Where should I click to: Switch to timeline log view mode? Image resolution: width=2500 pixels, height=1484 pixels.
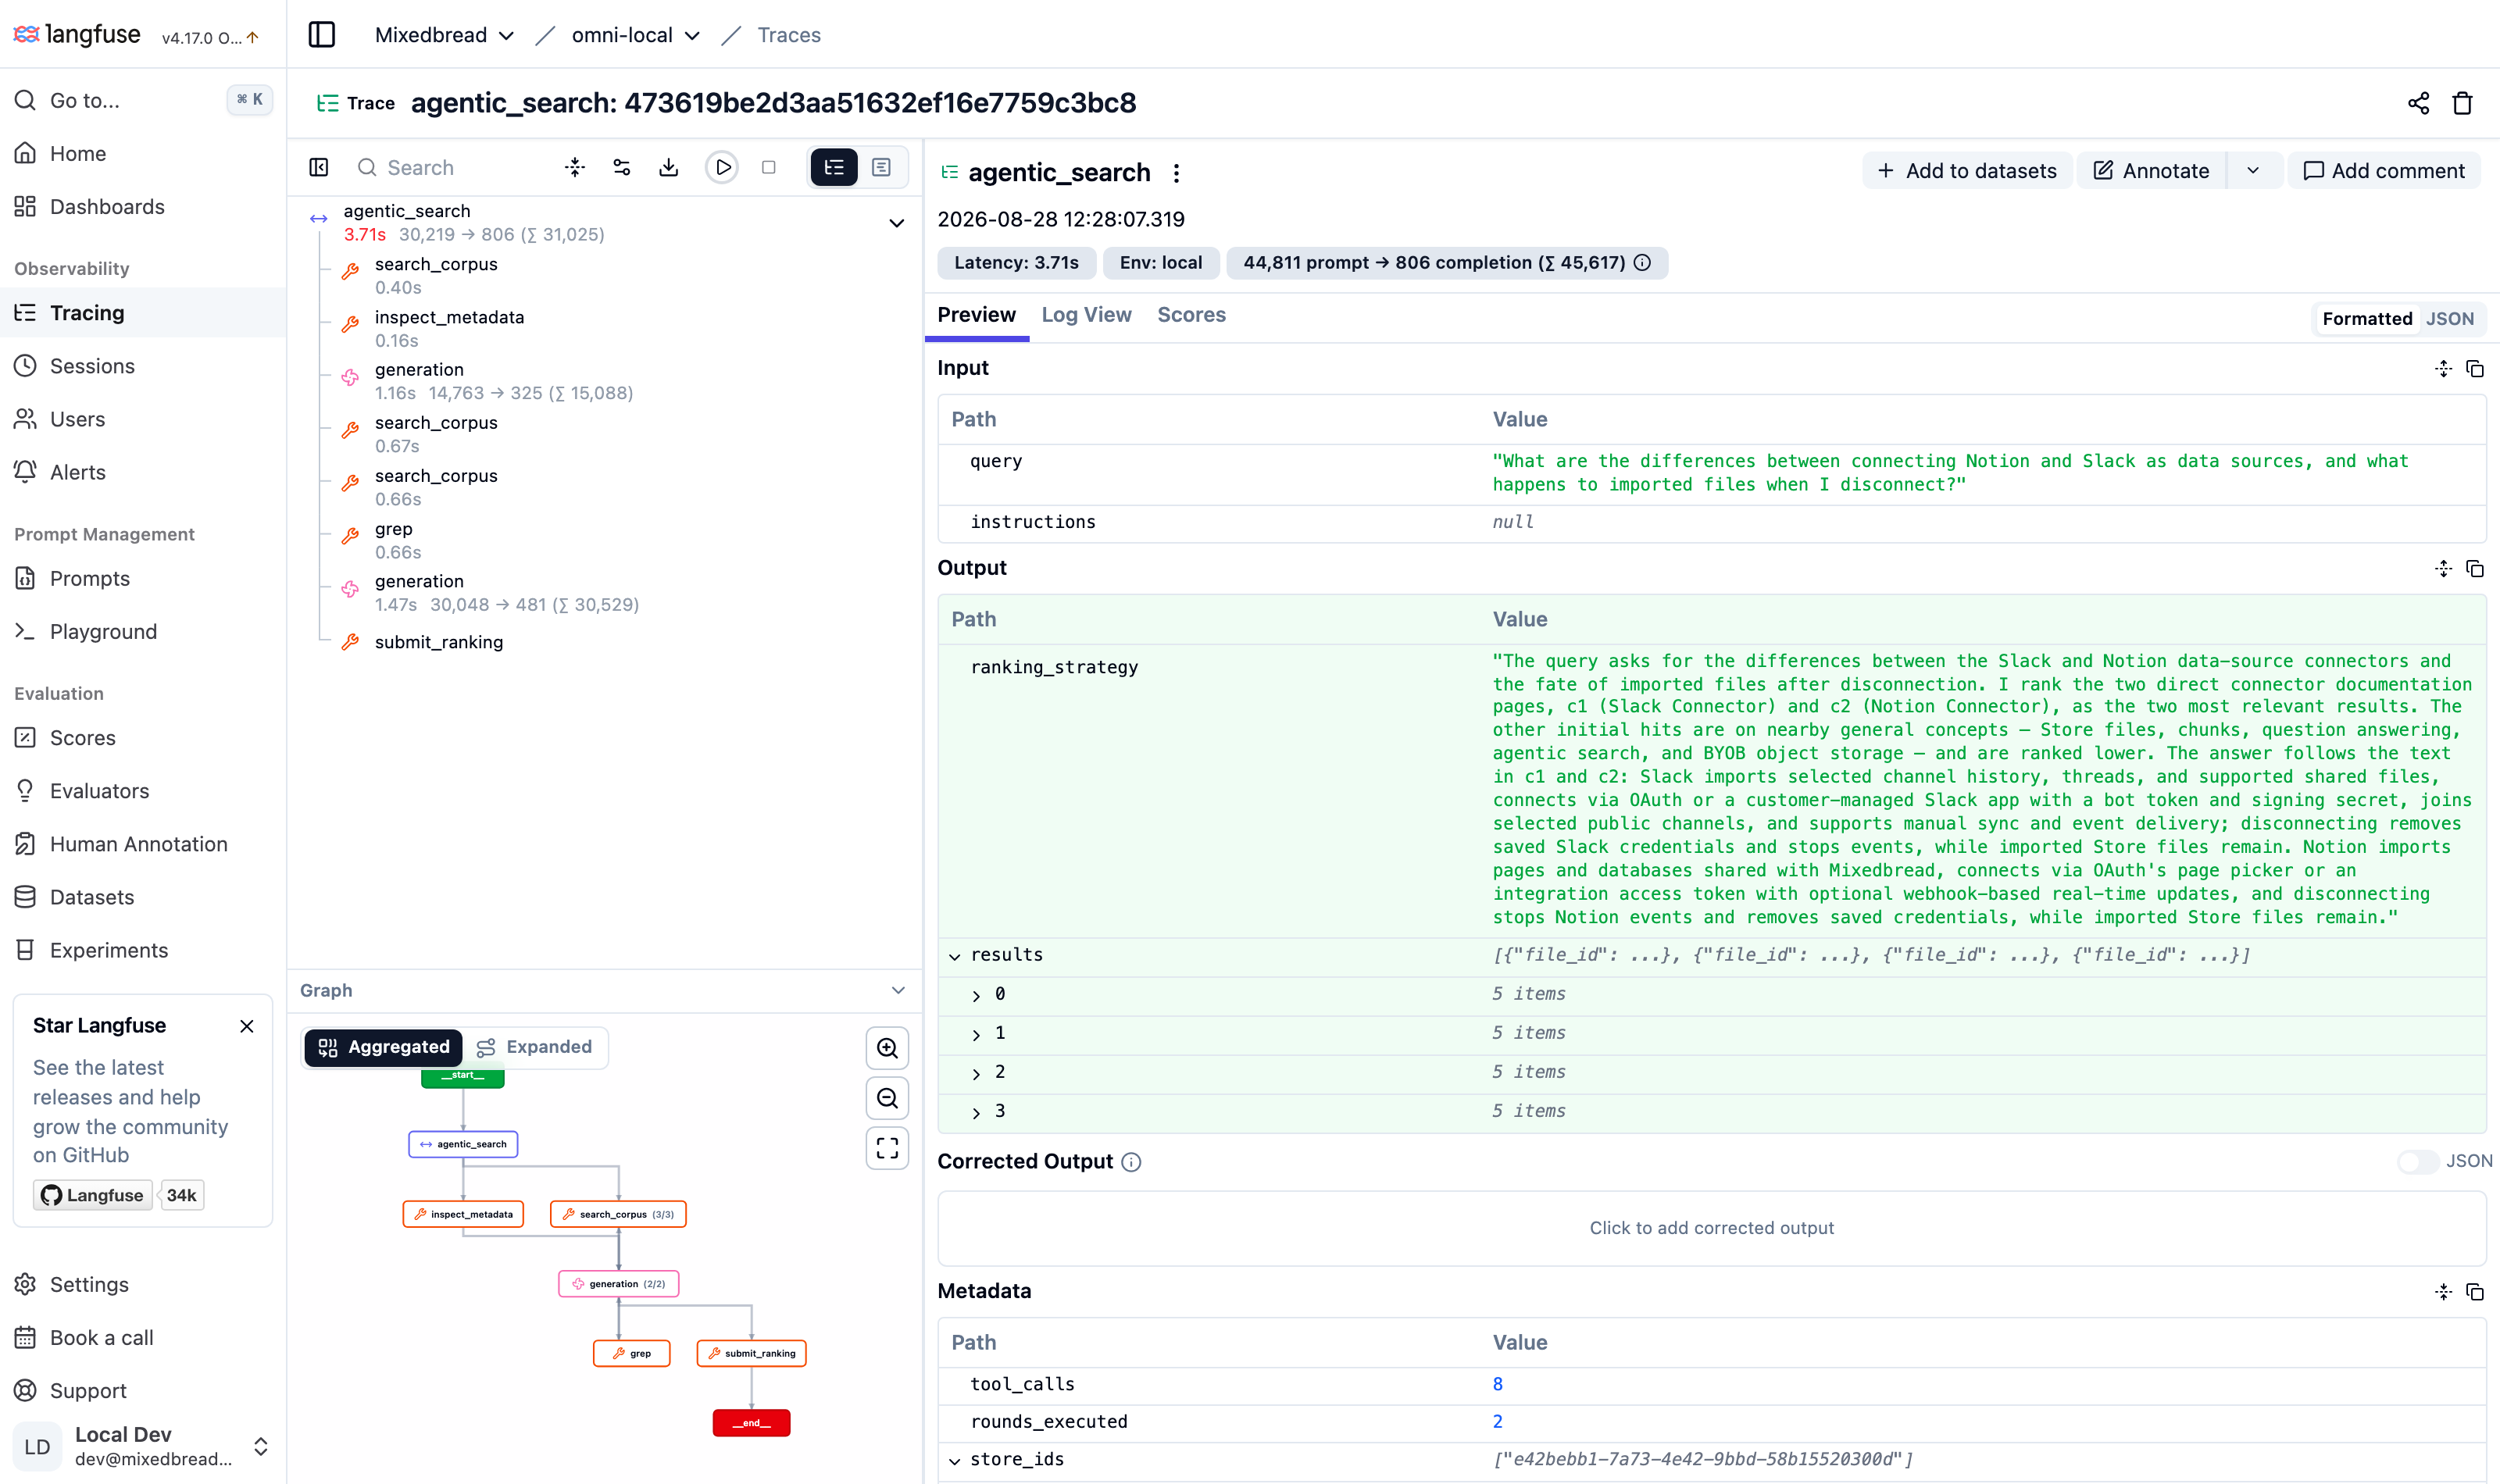[x=881, y=167]
